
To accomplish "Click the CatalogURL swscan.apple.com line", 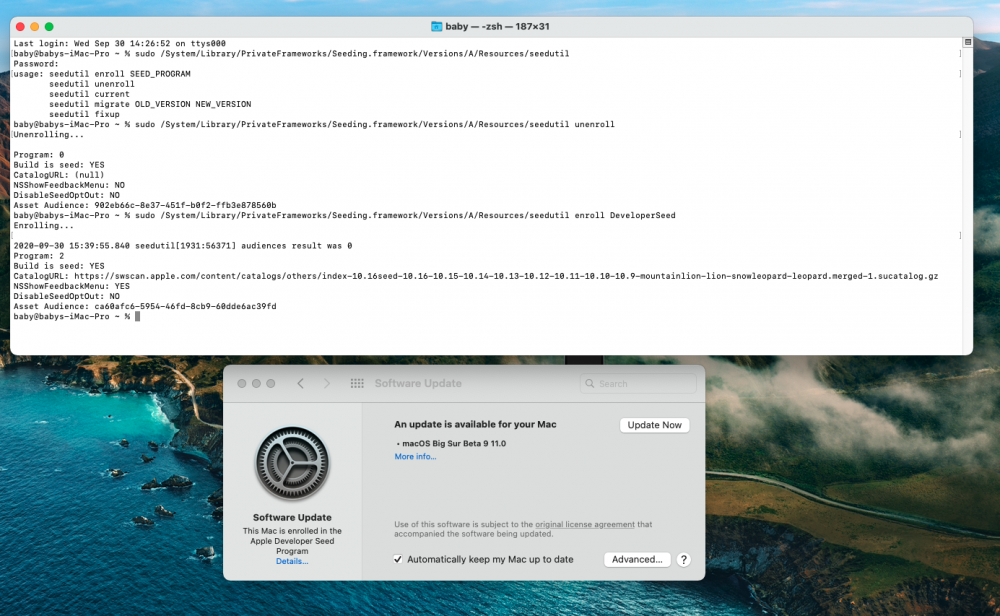I will [x=476, y=276].
